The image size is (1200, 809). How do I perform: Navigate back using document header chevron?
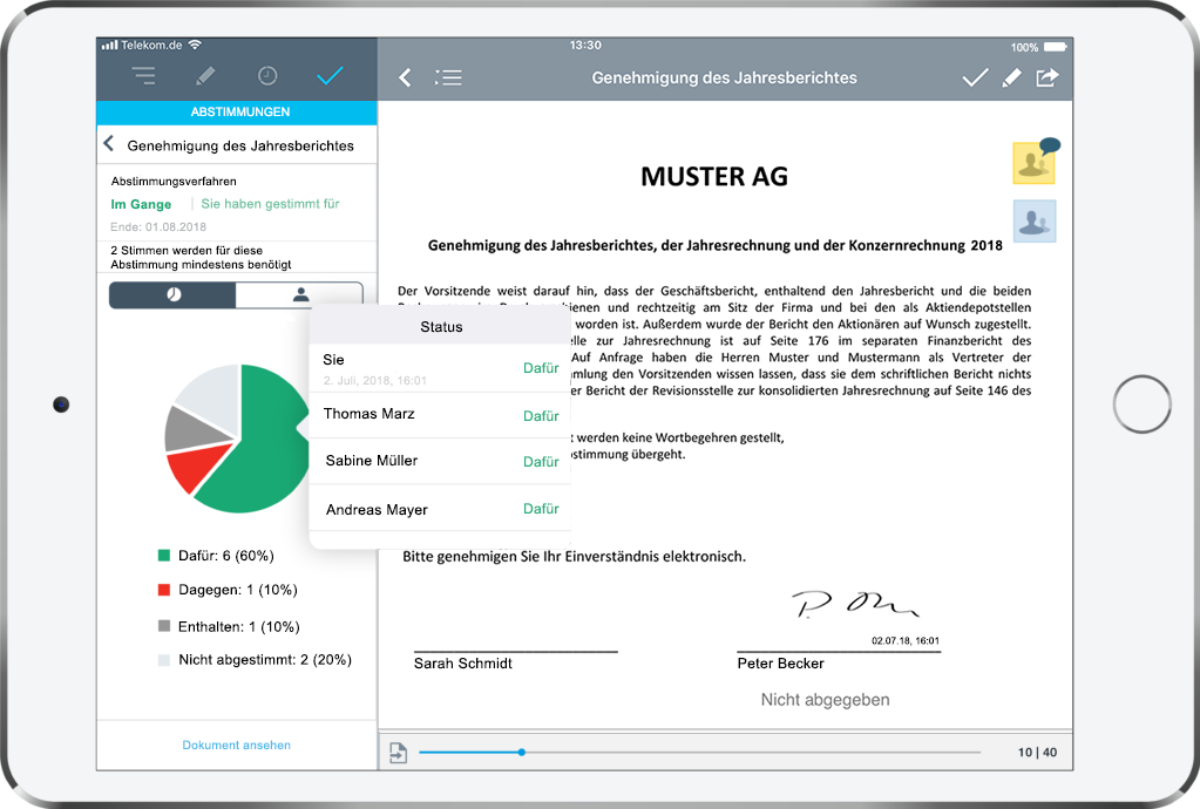pyautogui.click(x=405, y=78)
